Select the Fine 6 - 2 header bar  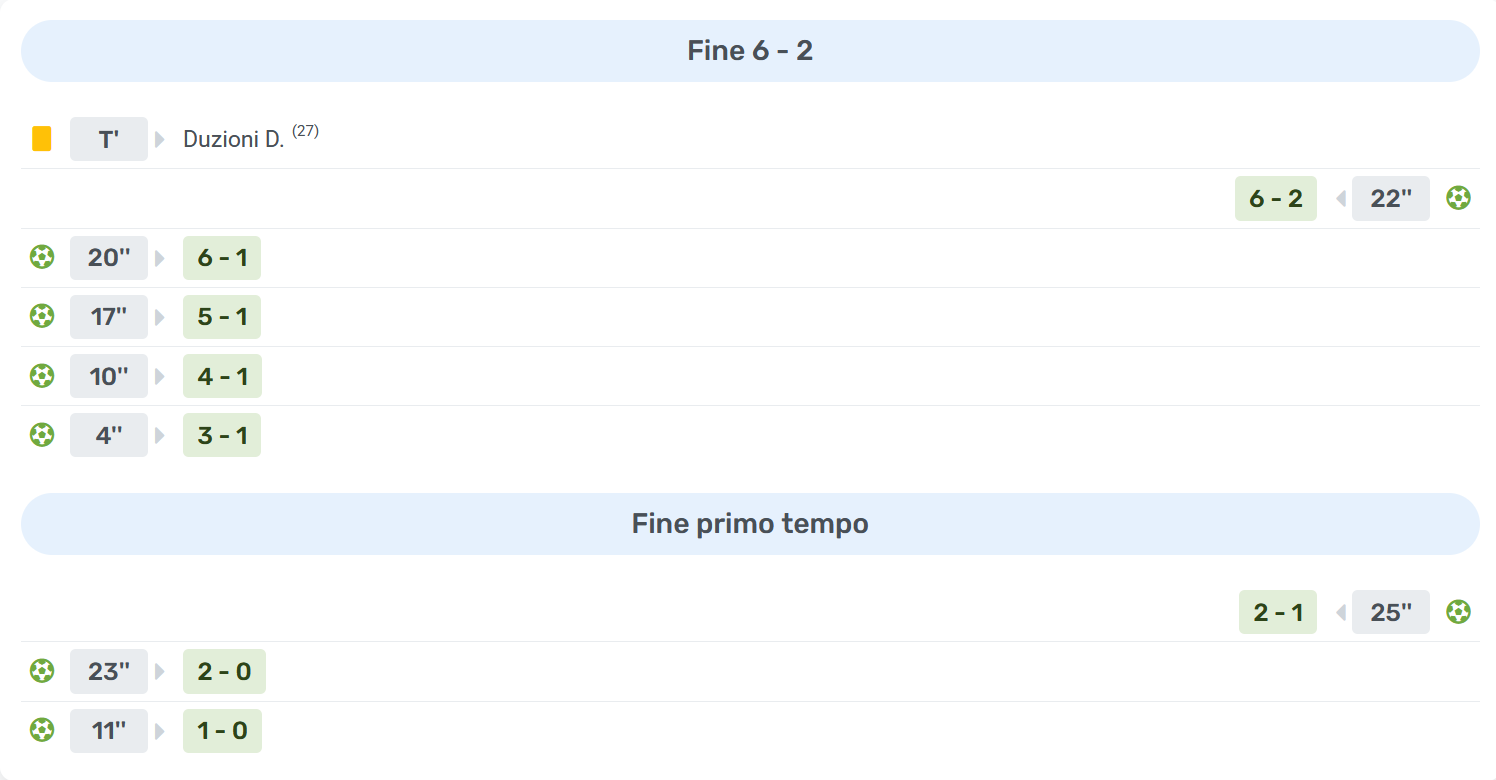pyautogui.click(x=750, y=51)
